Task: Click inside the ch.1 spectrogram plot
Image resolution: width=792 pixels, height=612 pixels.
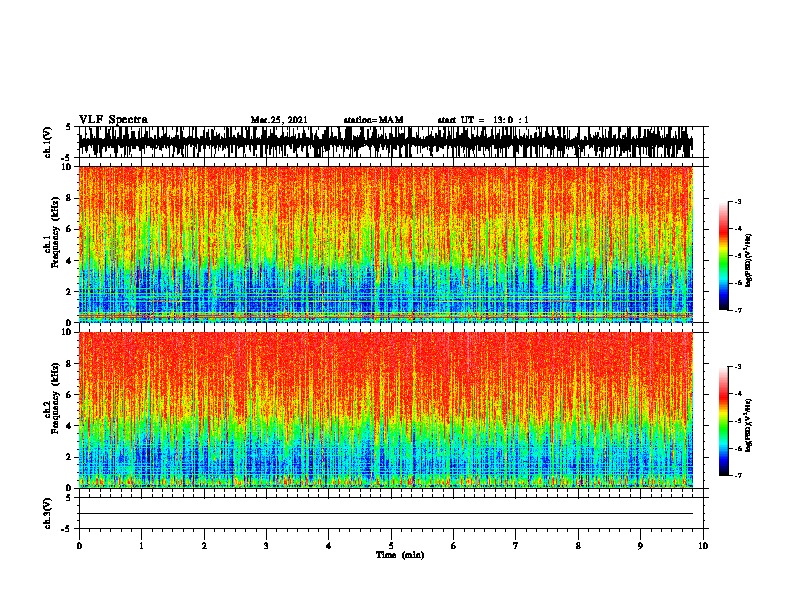Action: 386,244
